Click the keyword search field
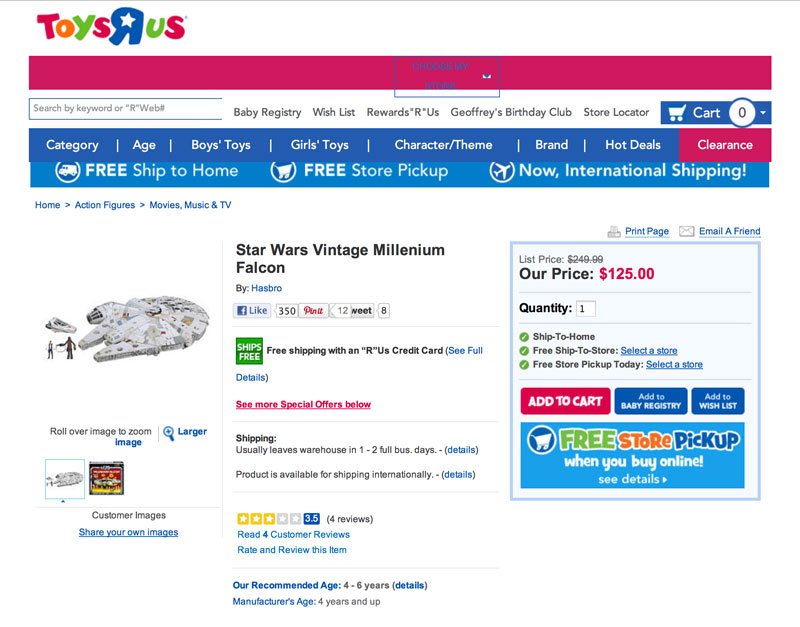Image resolution: width=800 pixels, height=627 pixels. pyautogui.click(x=125, y=108)
